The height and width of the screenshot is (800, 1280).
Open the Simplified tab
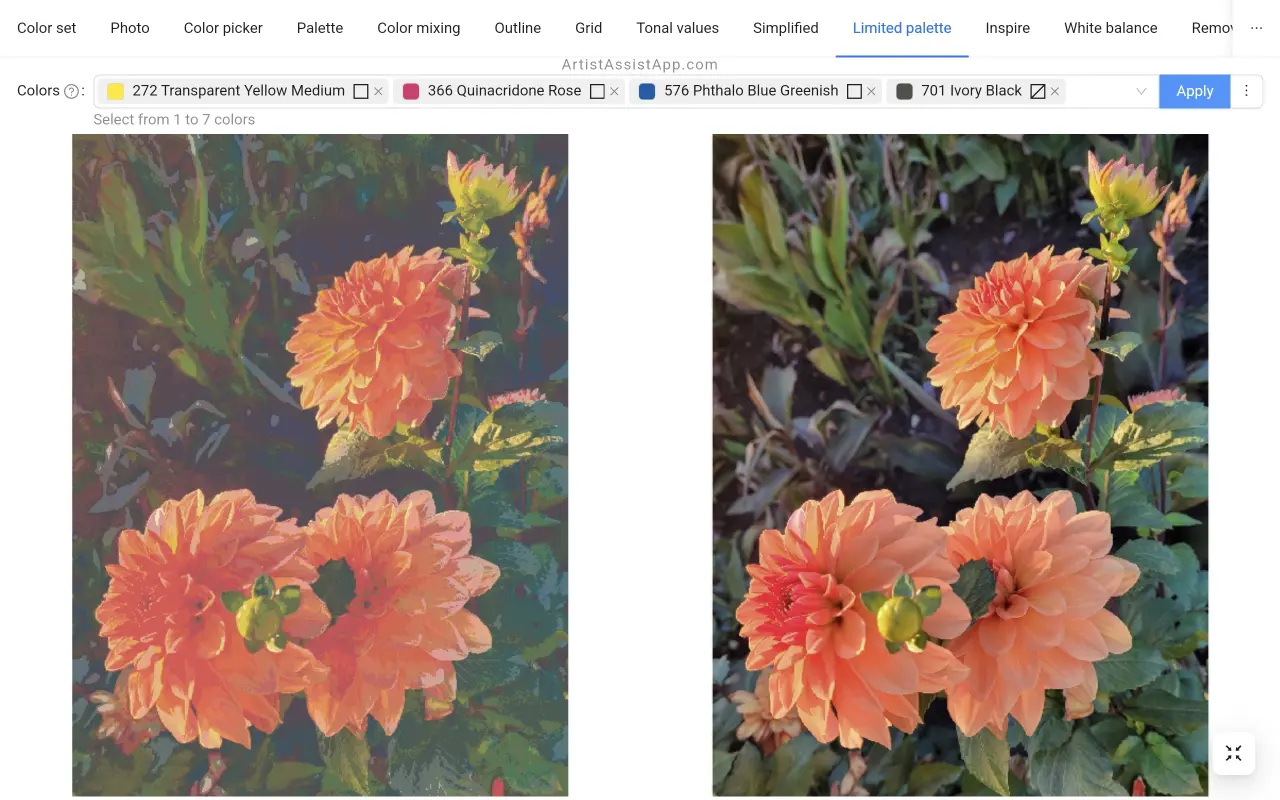[x=786, y=28]
